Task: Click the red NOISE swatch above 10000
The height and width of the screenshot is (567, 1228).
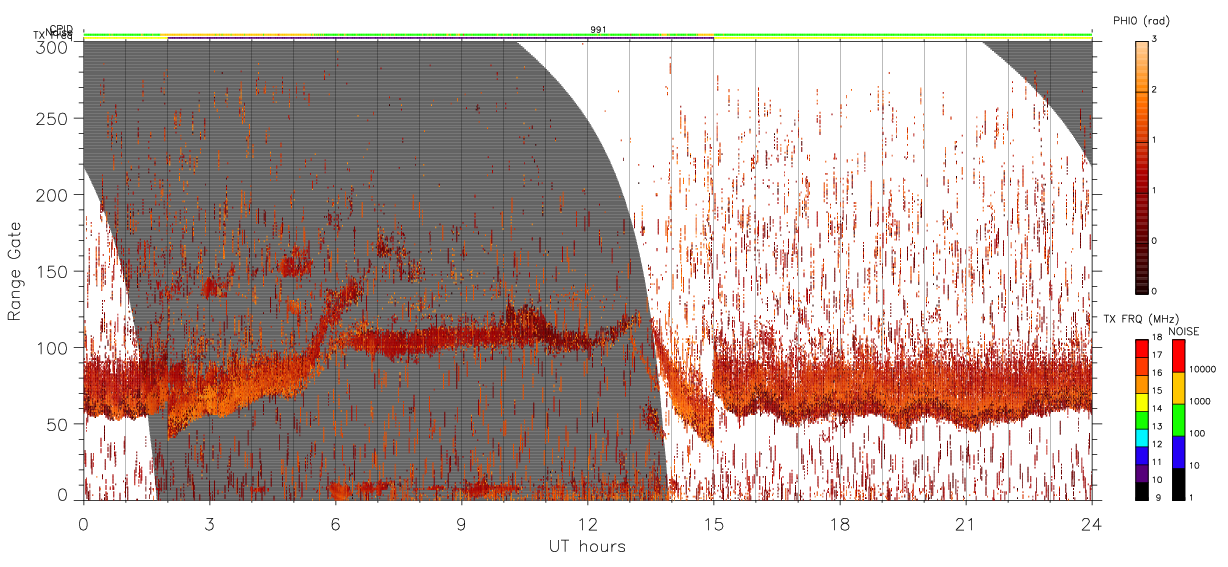Action: point(1178,356)
